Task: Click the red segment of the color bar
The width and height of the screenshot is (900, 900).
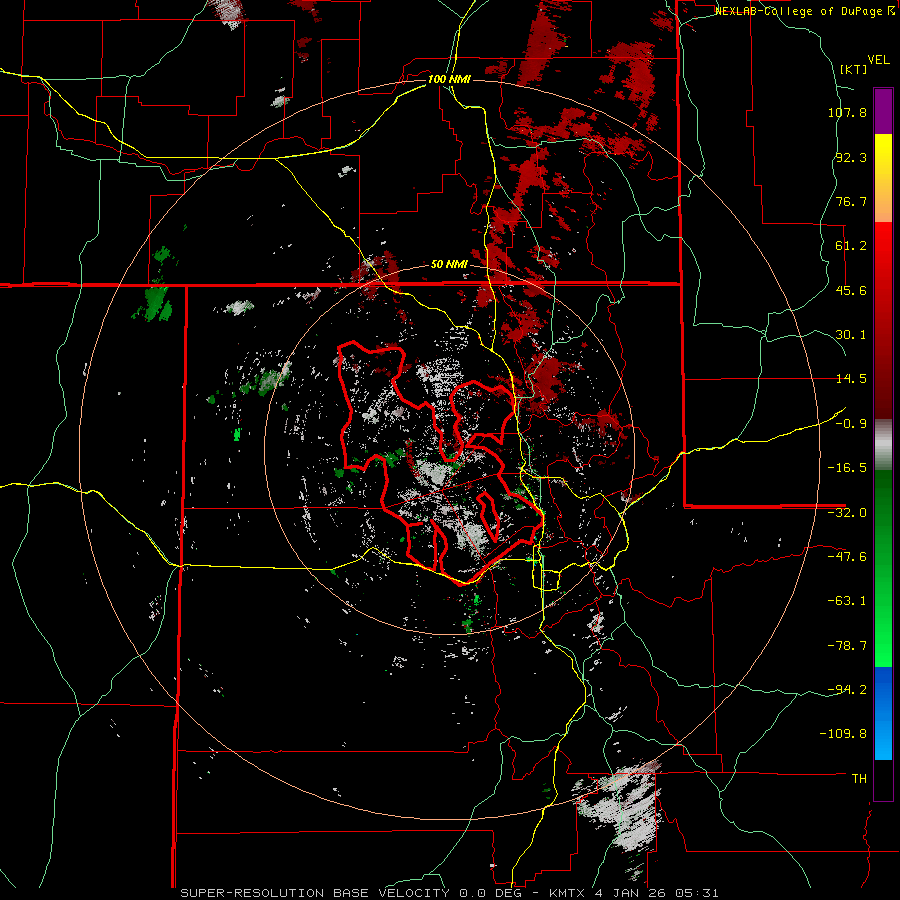Action: click(883, 320)
